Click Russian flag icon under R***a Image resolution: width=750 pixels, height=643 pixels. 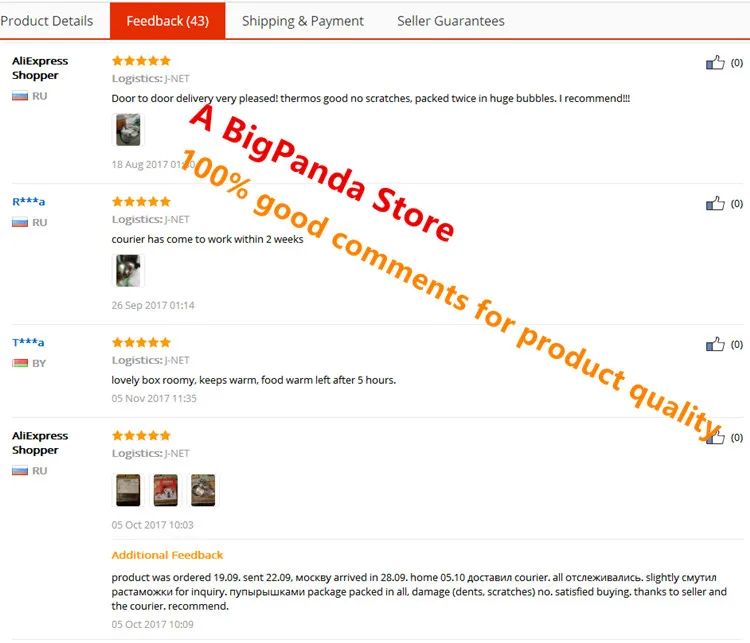[20, 222]
